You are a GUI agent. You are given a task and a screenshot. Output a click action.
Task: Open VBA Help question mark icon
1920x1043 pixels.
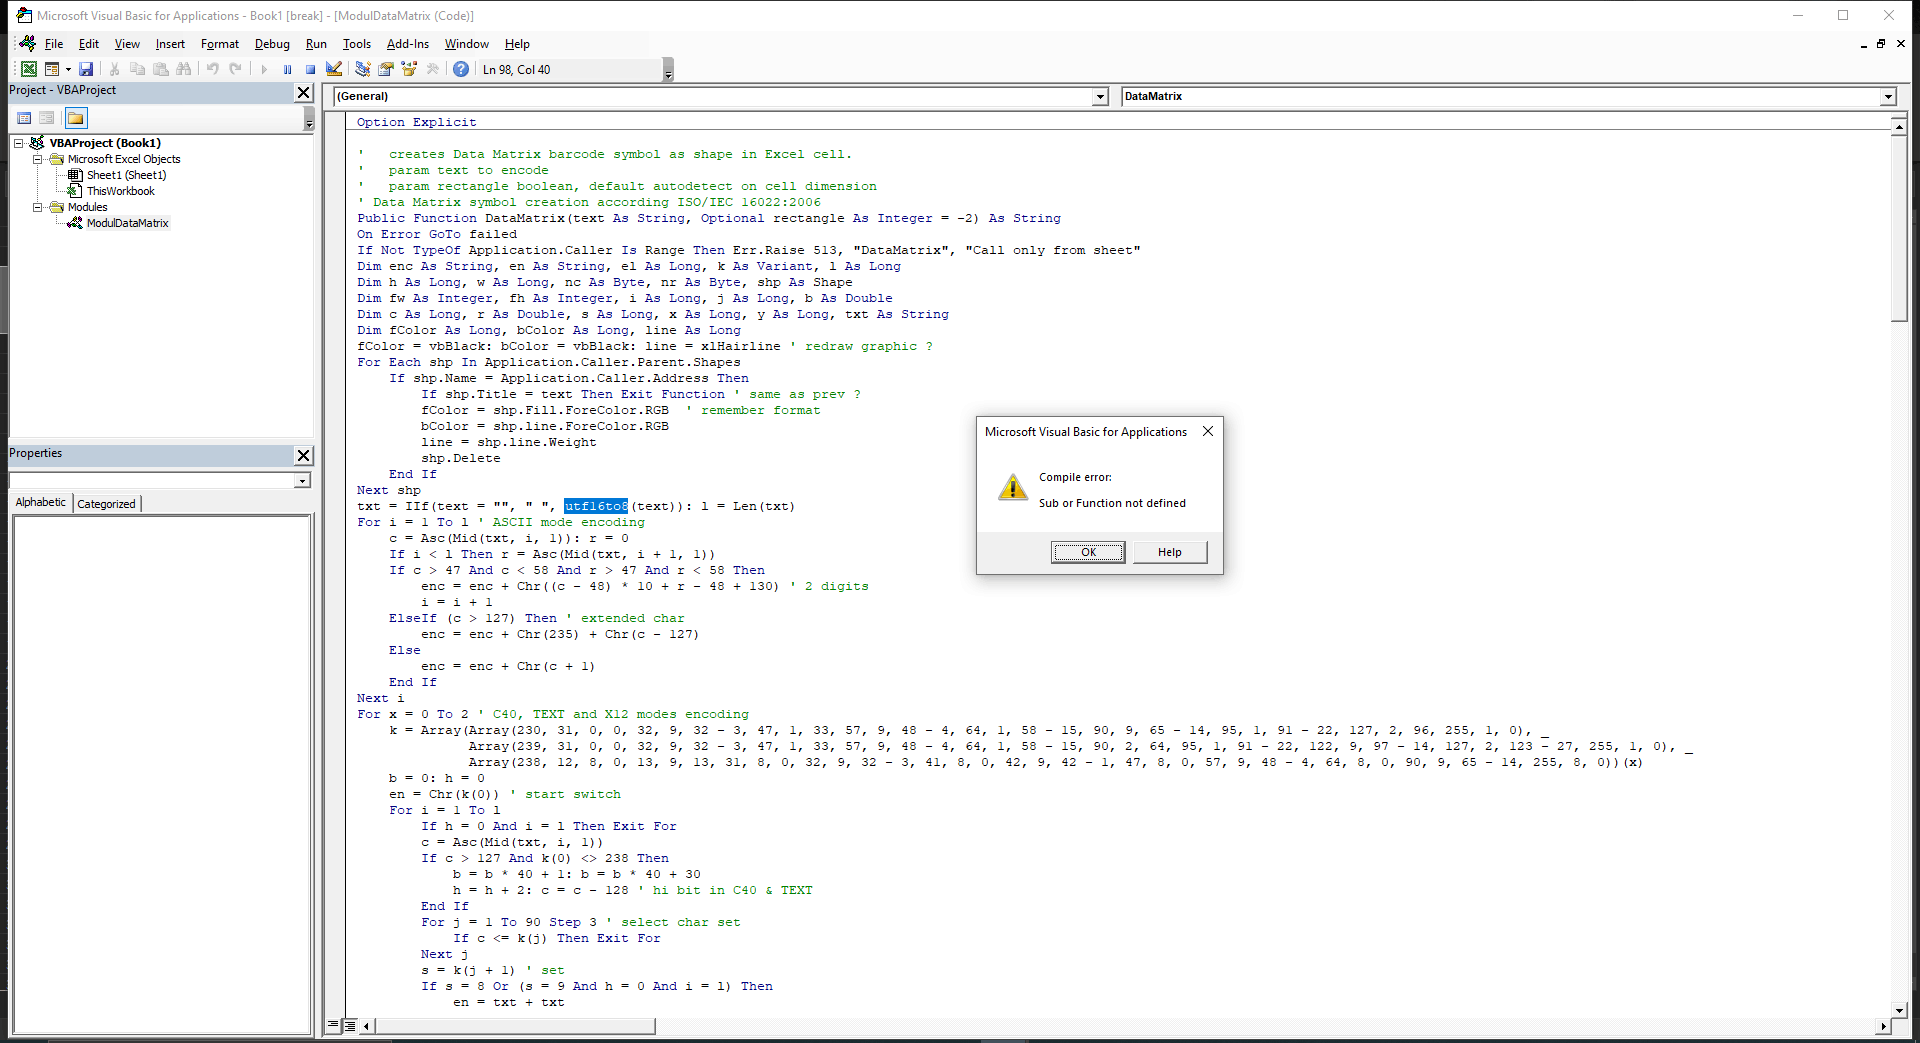461,69
